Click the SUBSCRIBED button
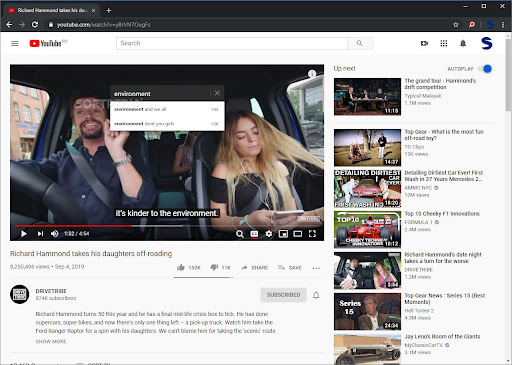 click(283, 295)
